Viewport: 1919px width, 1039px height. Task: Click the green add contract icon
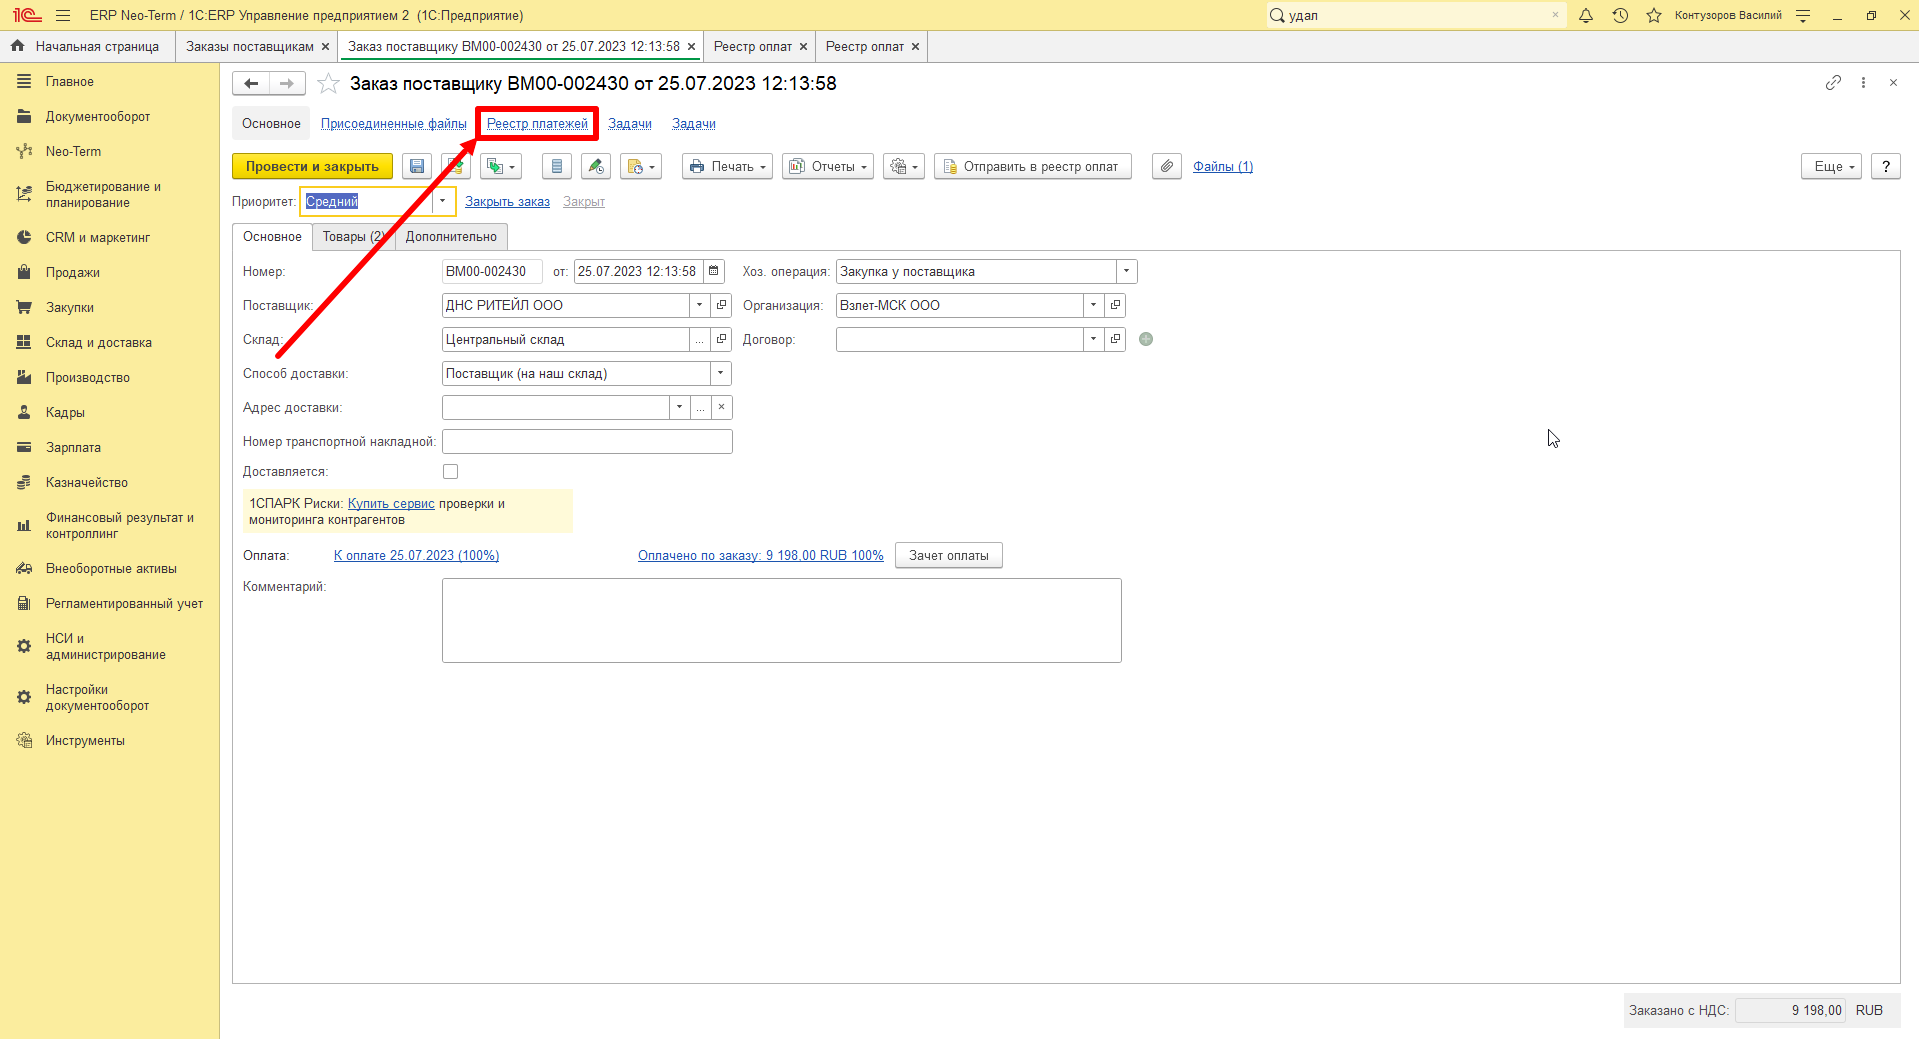[x=1146, y=339]
